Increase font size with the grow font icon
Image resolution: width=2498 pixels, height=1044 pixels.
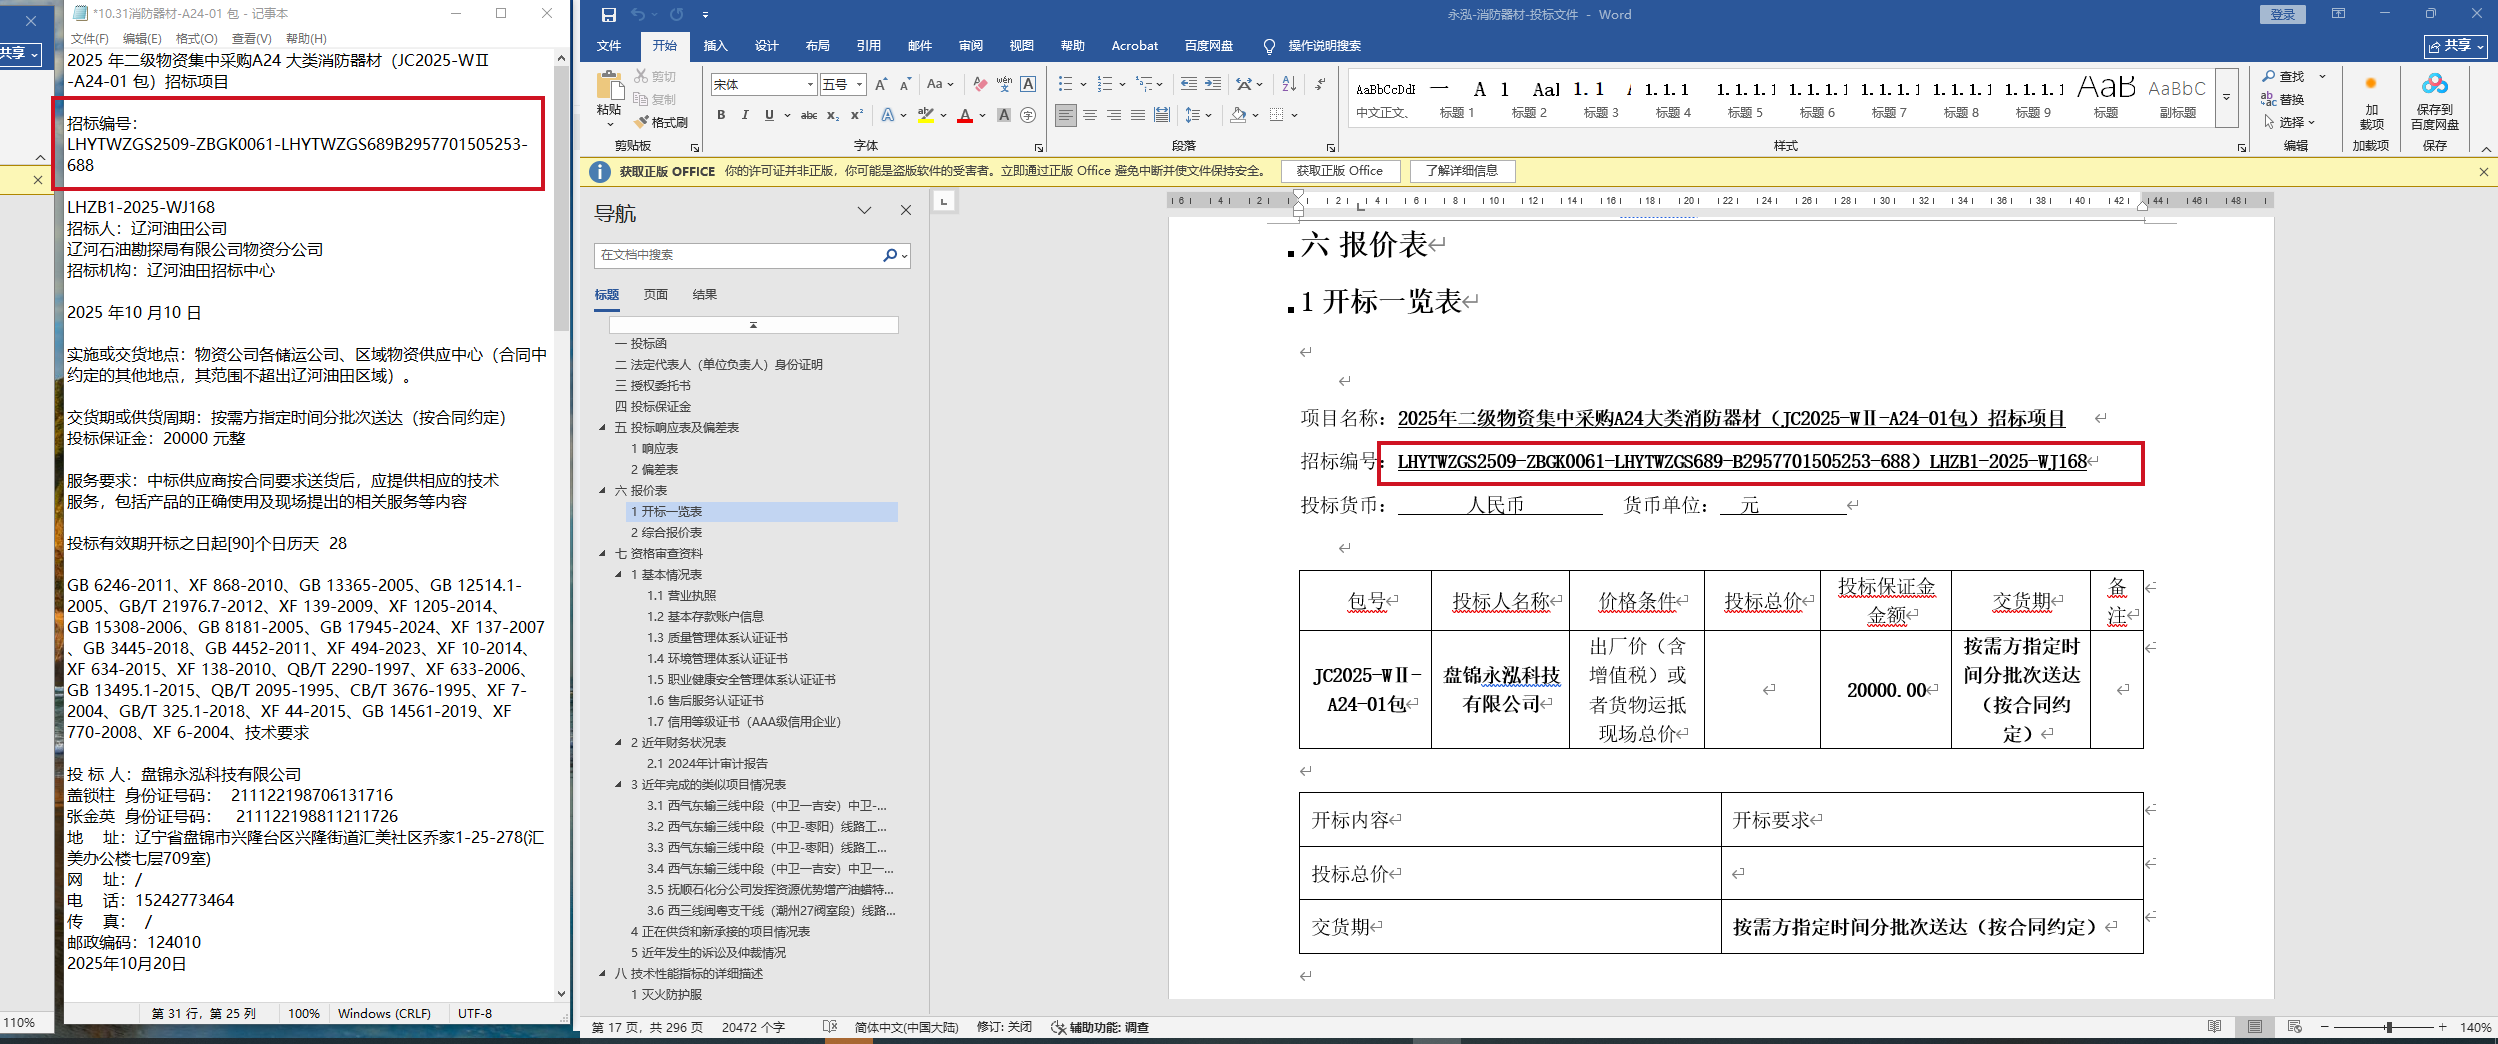(881, 84)
